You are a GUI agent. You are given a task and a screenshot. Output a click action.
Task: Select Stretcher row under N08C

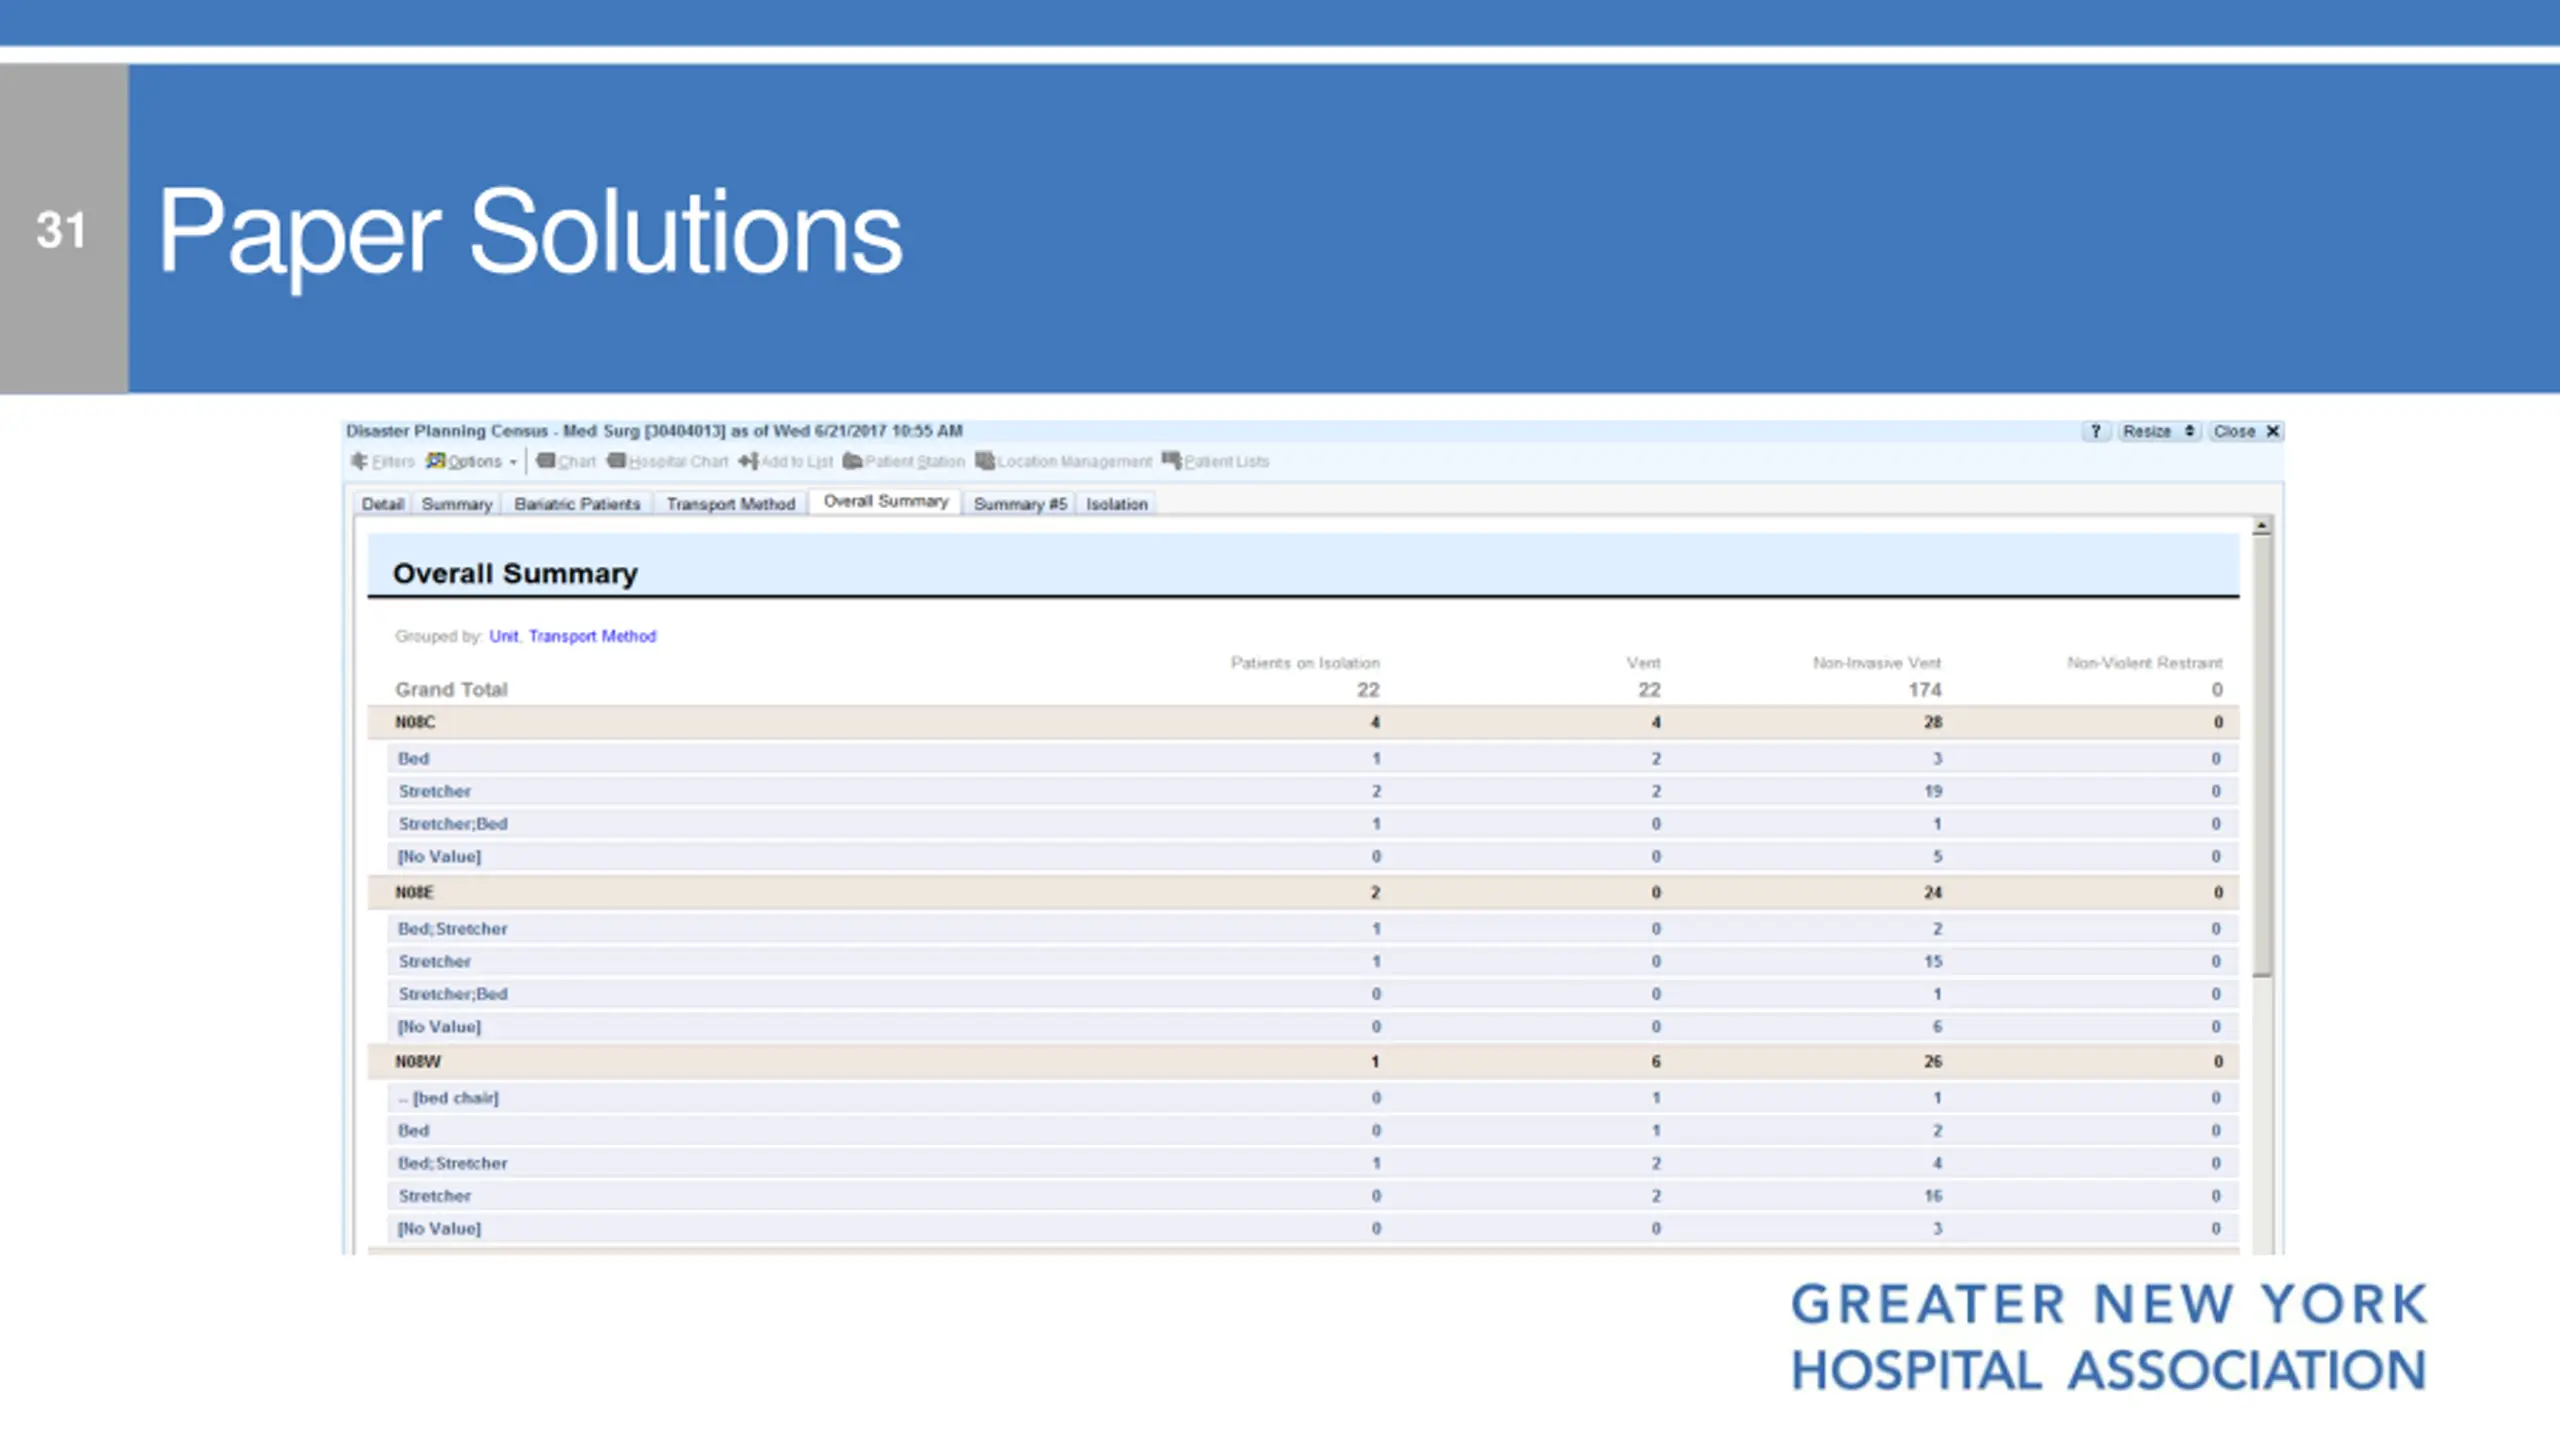(x=1313, y=791)
